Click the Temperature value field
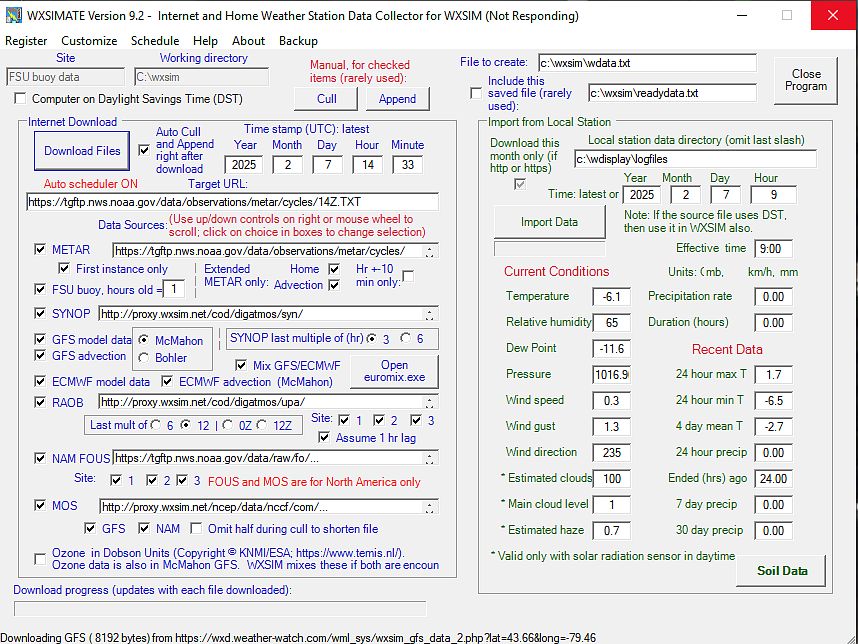Viewport: 858px width, 644px height. (x=611, y=297)
